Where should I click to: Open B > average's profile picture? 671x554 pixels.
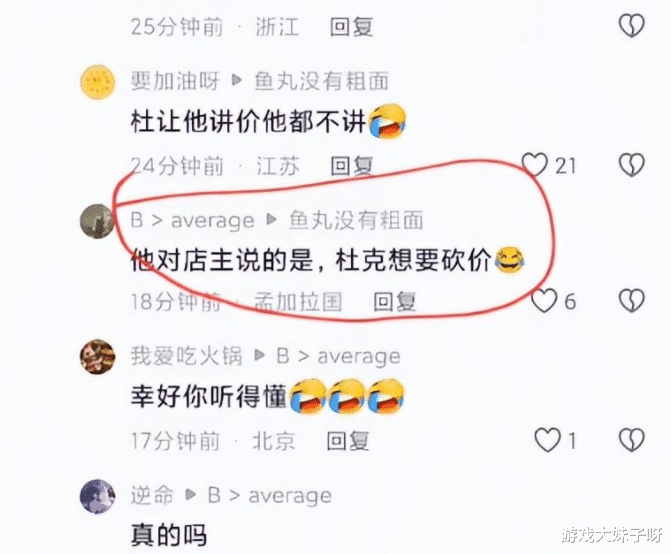97,221
